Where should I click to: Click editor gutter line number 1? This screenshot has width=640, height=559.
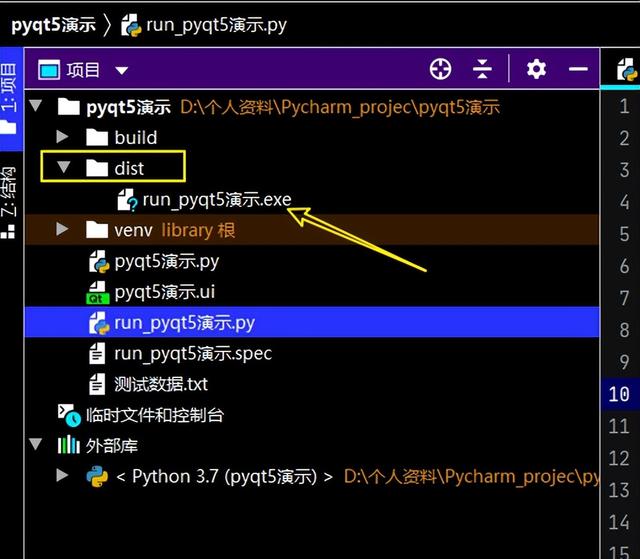pos(624,106)
